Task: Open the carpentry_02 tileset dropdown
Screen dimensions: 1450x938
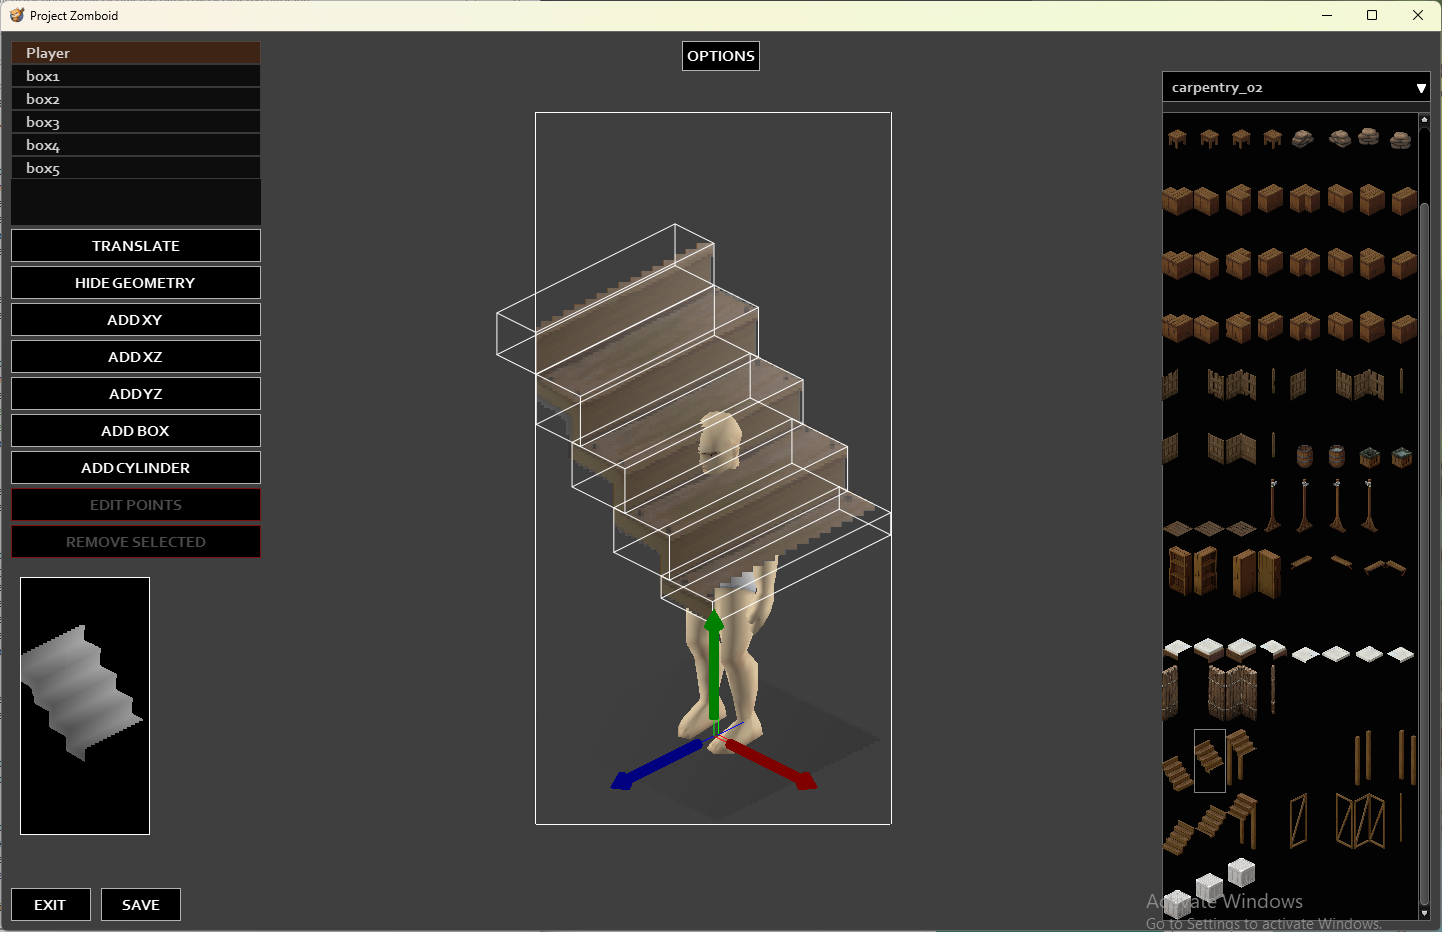Action: (x=1296, y=88)
